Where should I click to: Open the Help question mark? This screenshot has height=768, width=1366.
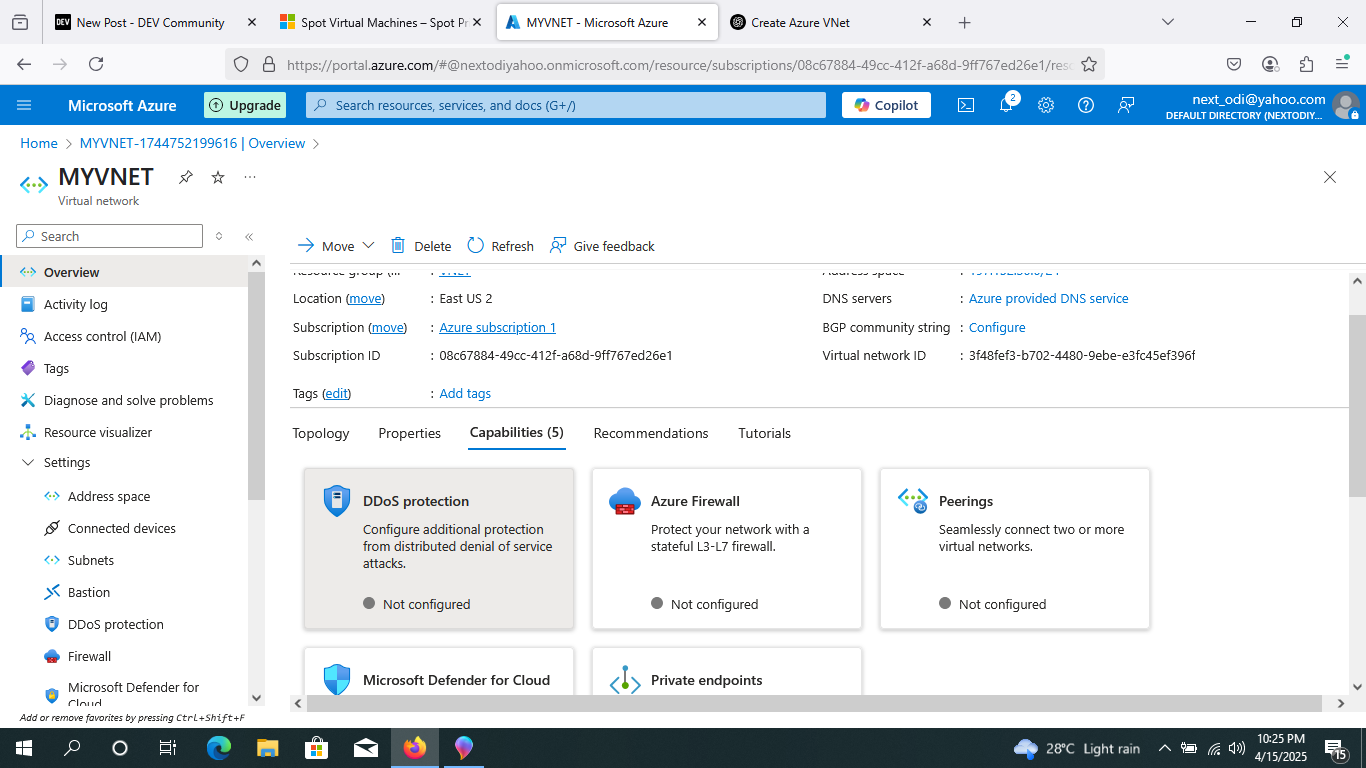coord(1086,105)
